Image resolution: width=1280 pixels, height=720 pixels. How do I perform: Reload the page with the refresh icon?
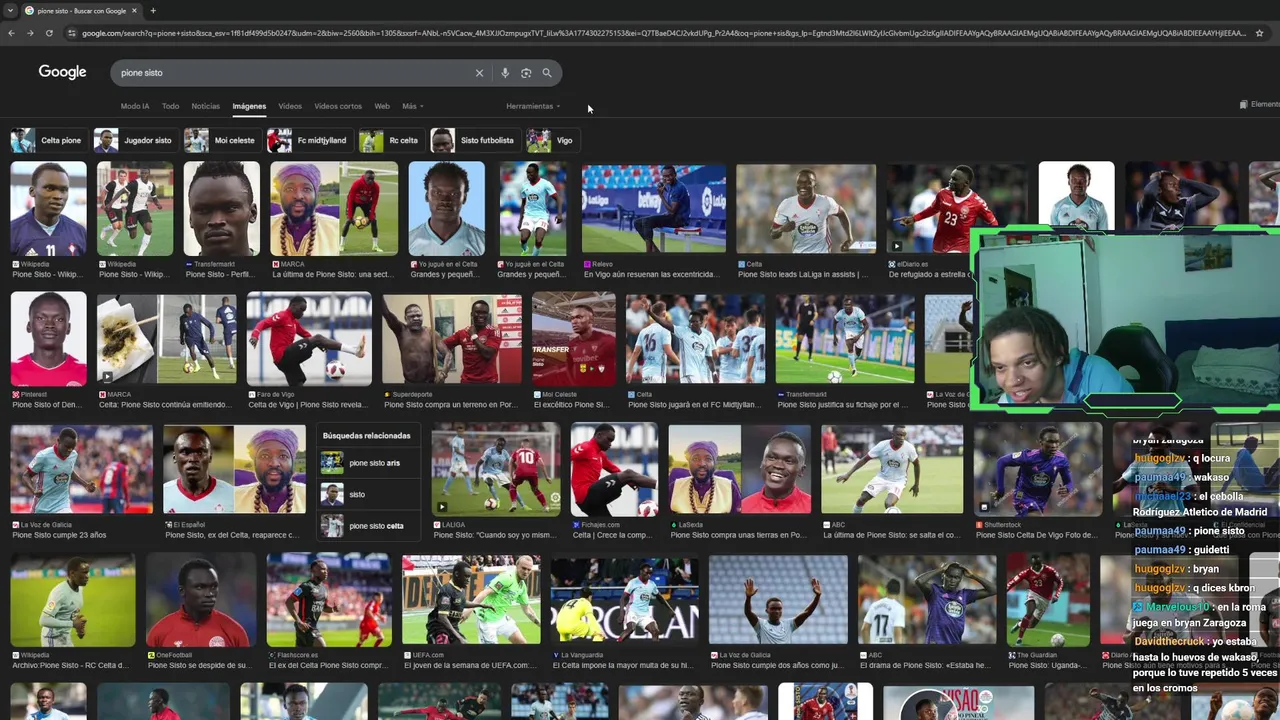(49, 33)
